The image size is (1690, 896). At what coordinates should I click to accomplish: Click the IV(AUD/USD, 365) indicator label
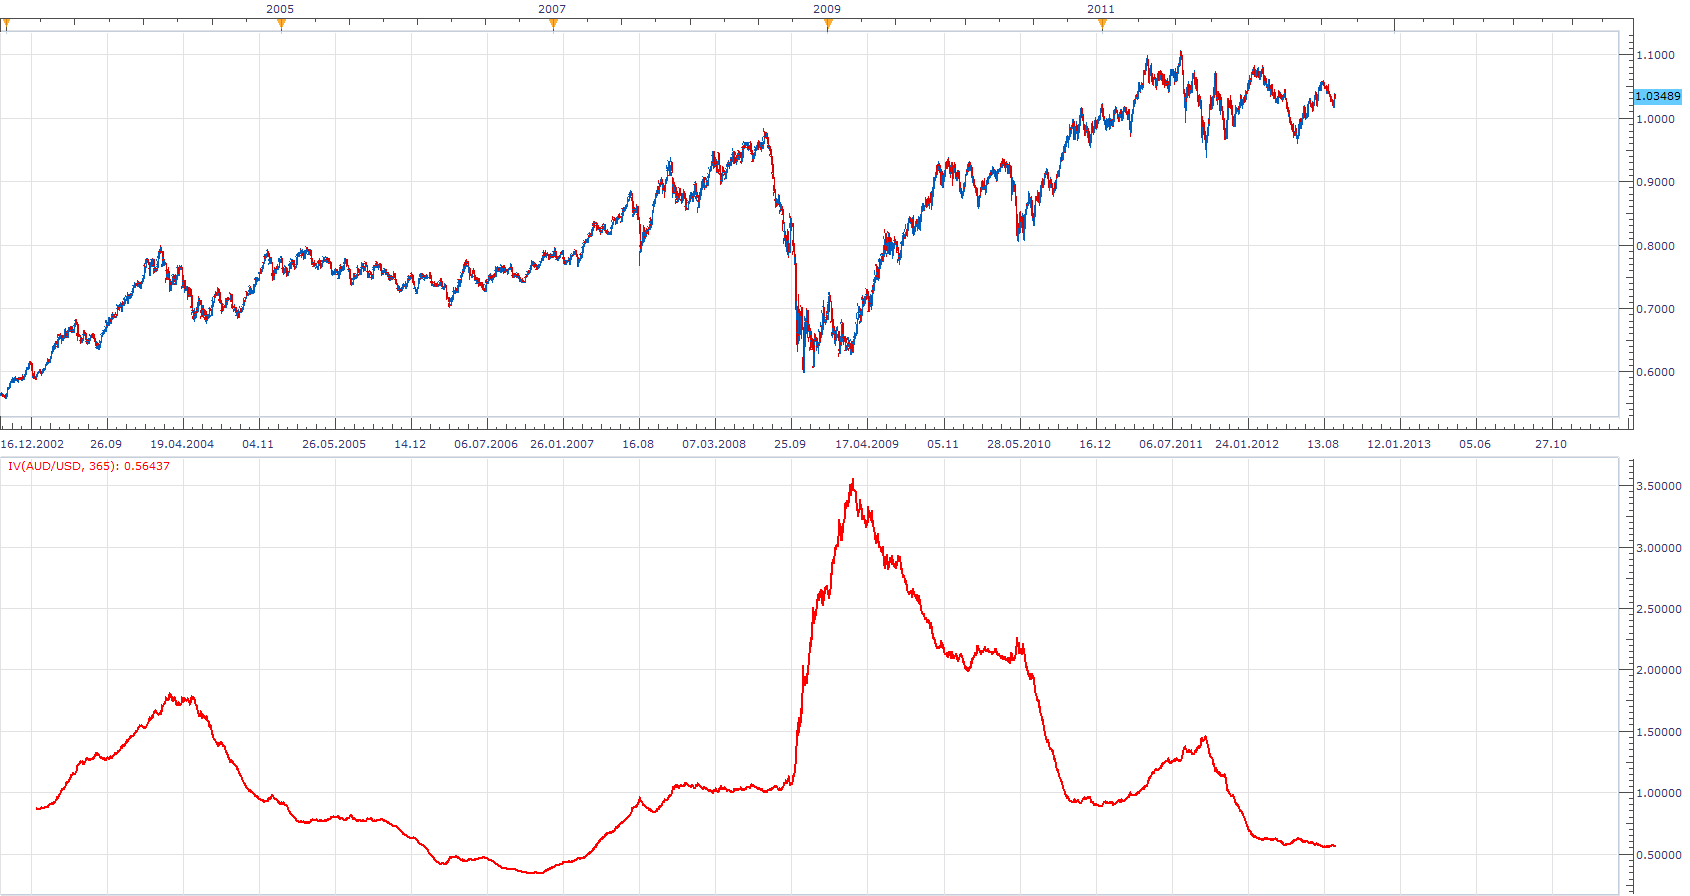click(x=89, y=466)
